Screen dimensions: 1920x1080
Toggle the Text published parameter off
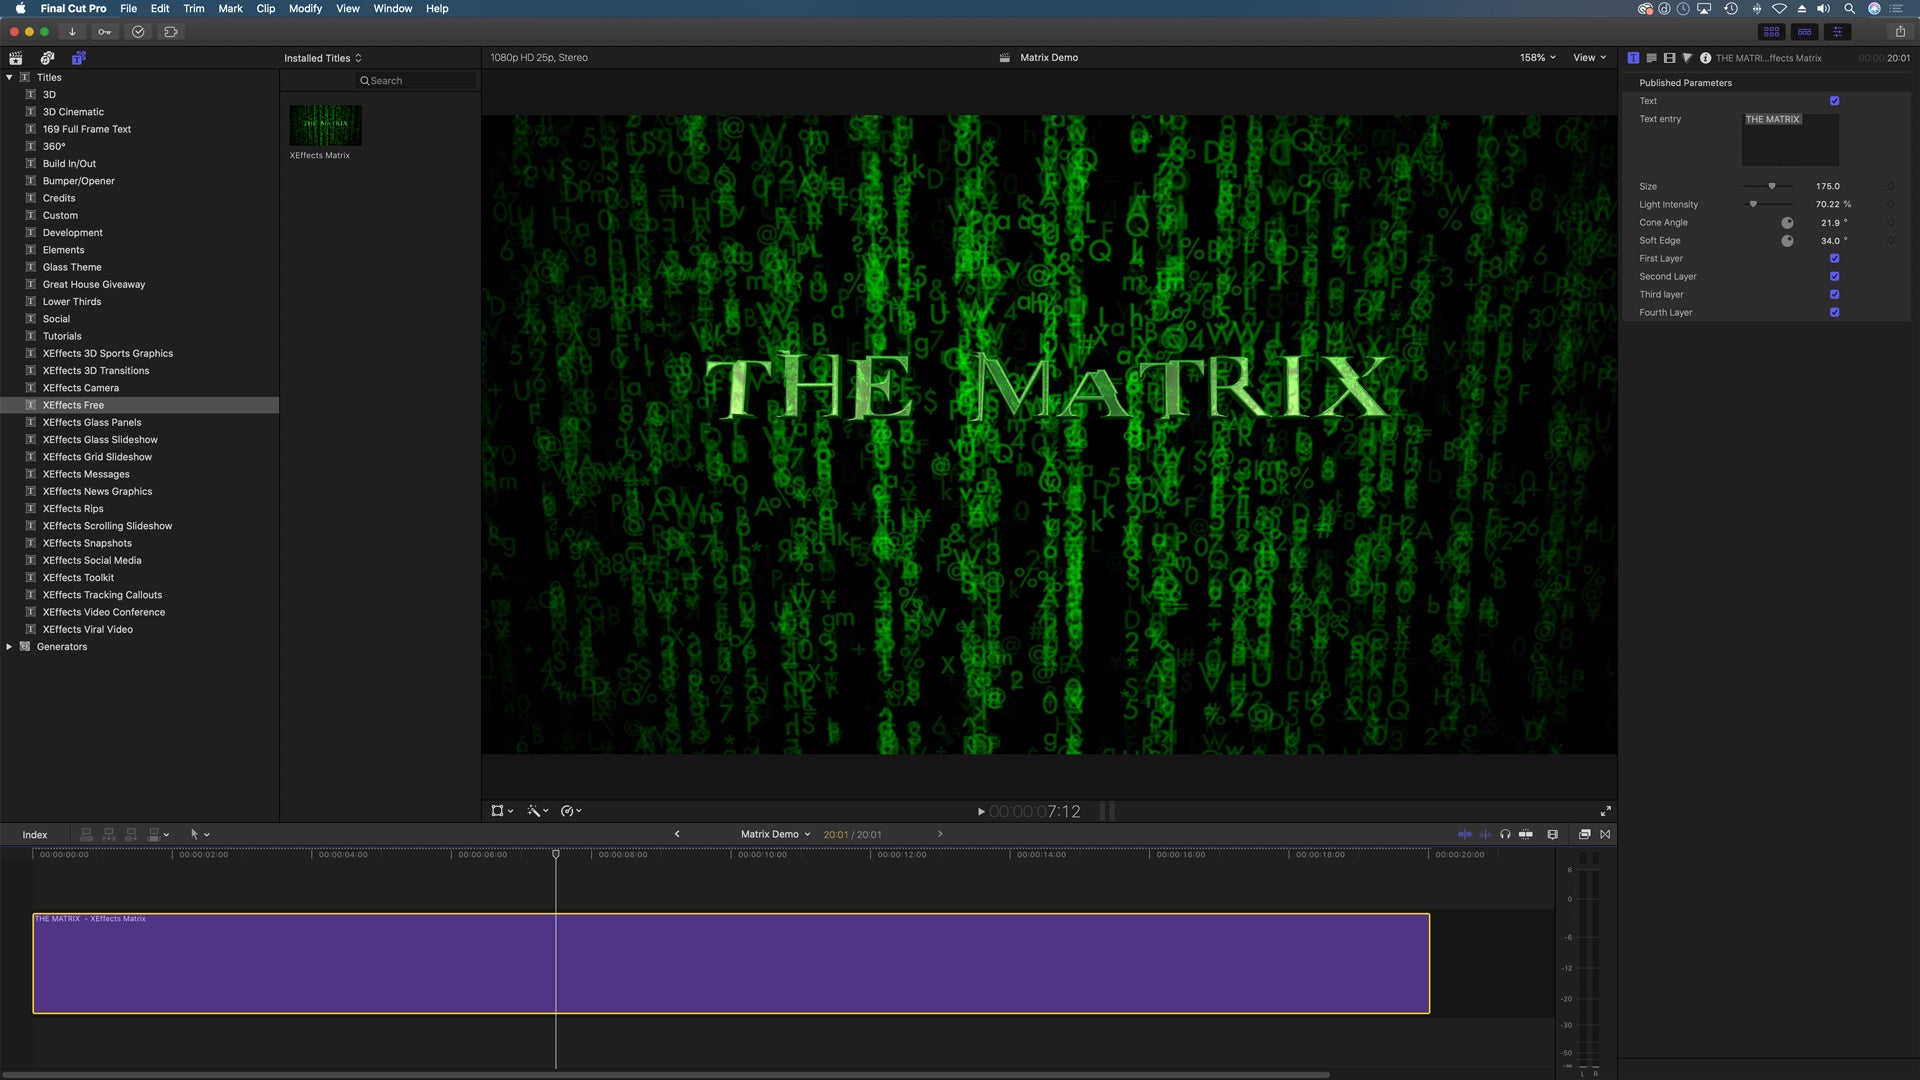tap(1834, 100)
